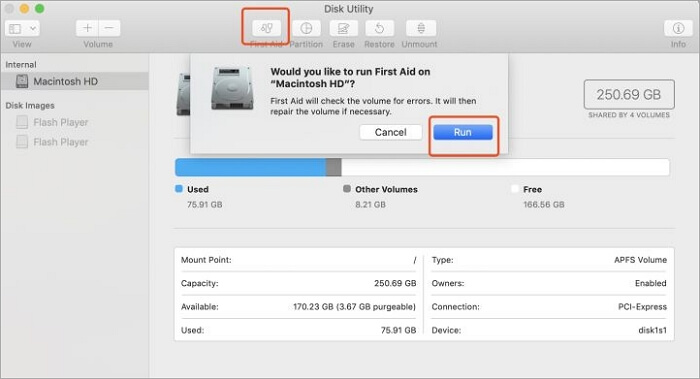Image resolution: width=700 pixels, height=379 pixels.
Task: Click the gray Other Volumes legend swatch
Action: coord(347,189)
